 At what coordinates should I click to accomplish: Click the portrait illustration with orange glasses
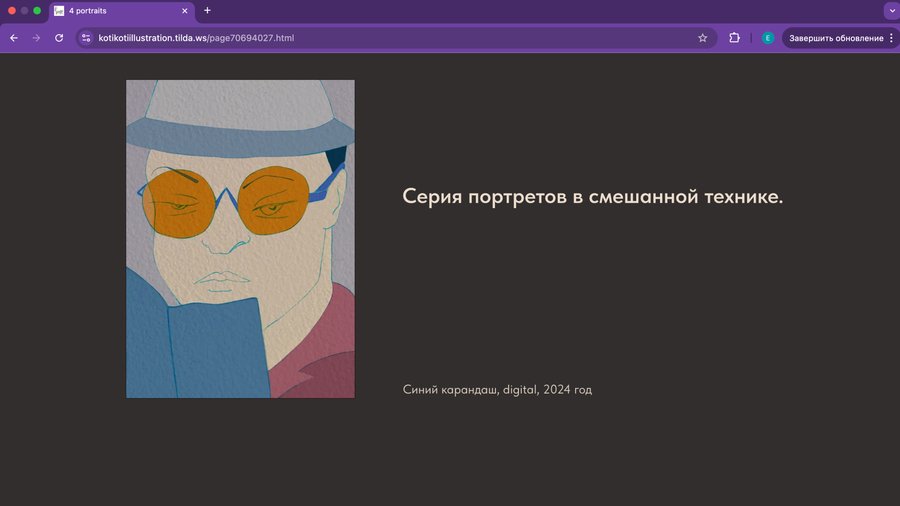(x=240, y=239)
